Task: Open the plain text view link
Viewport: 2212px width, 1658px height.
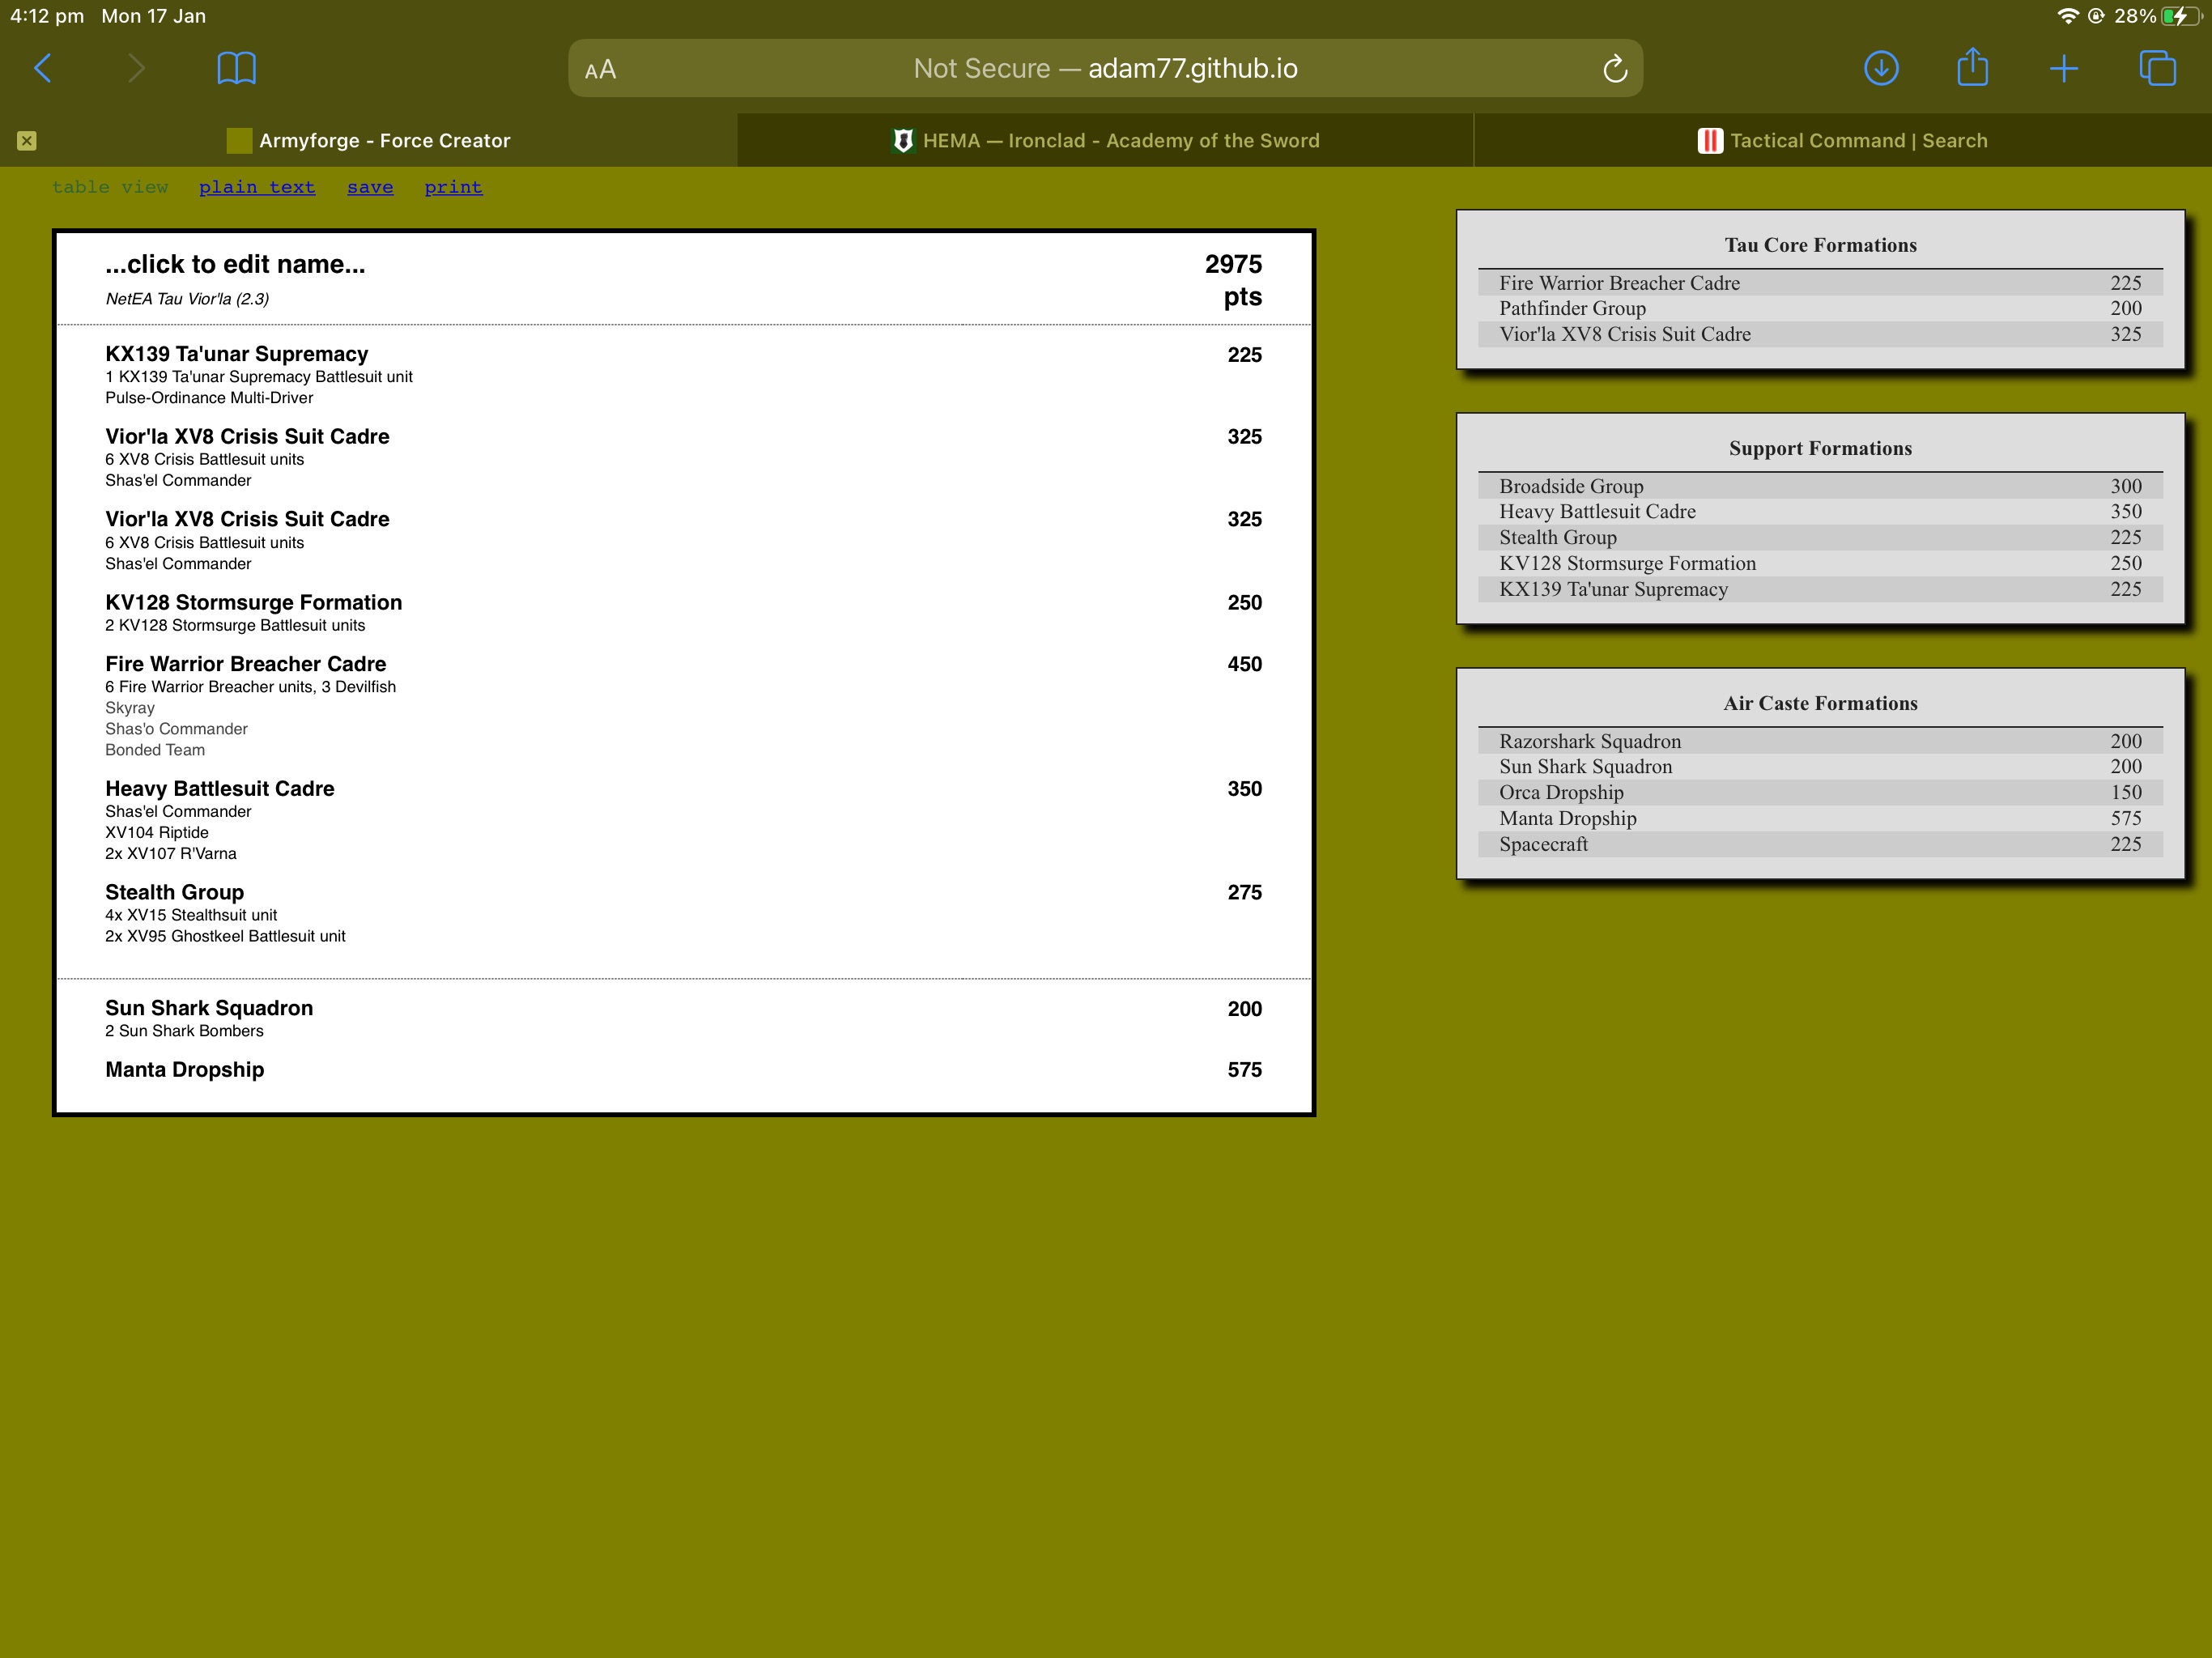Action: 257,187
